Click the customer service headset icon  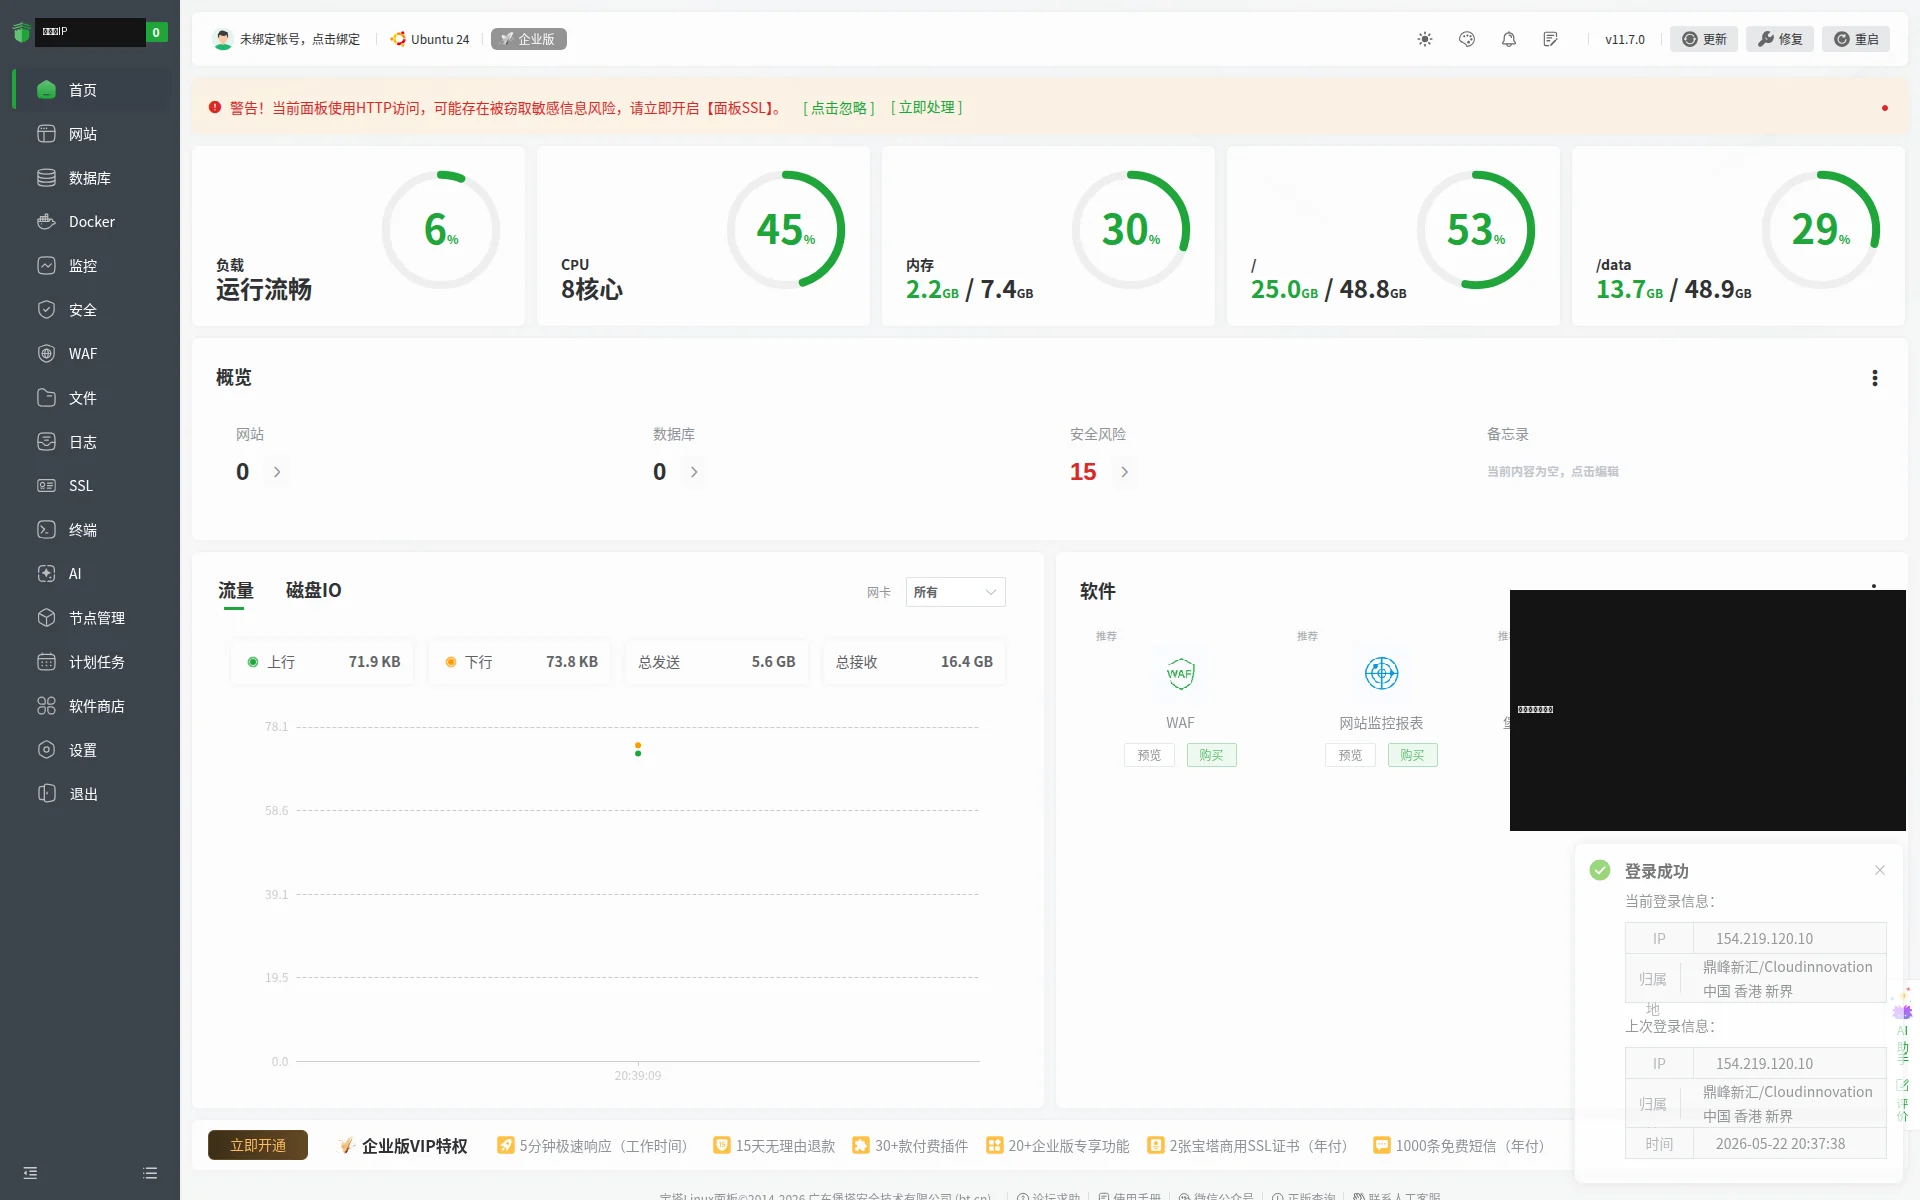click(x=1466, y=39)
